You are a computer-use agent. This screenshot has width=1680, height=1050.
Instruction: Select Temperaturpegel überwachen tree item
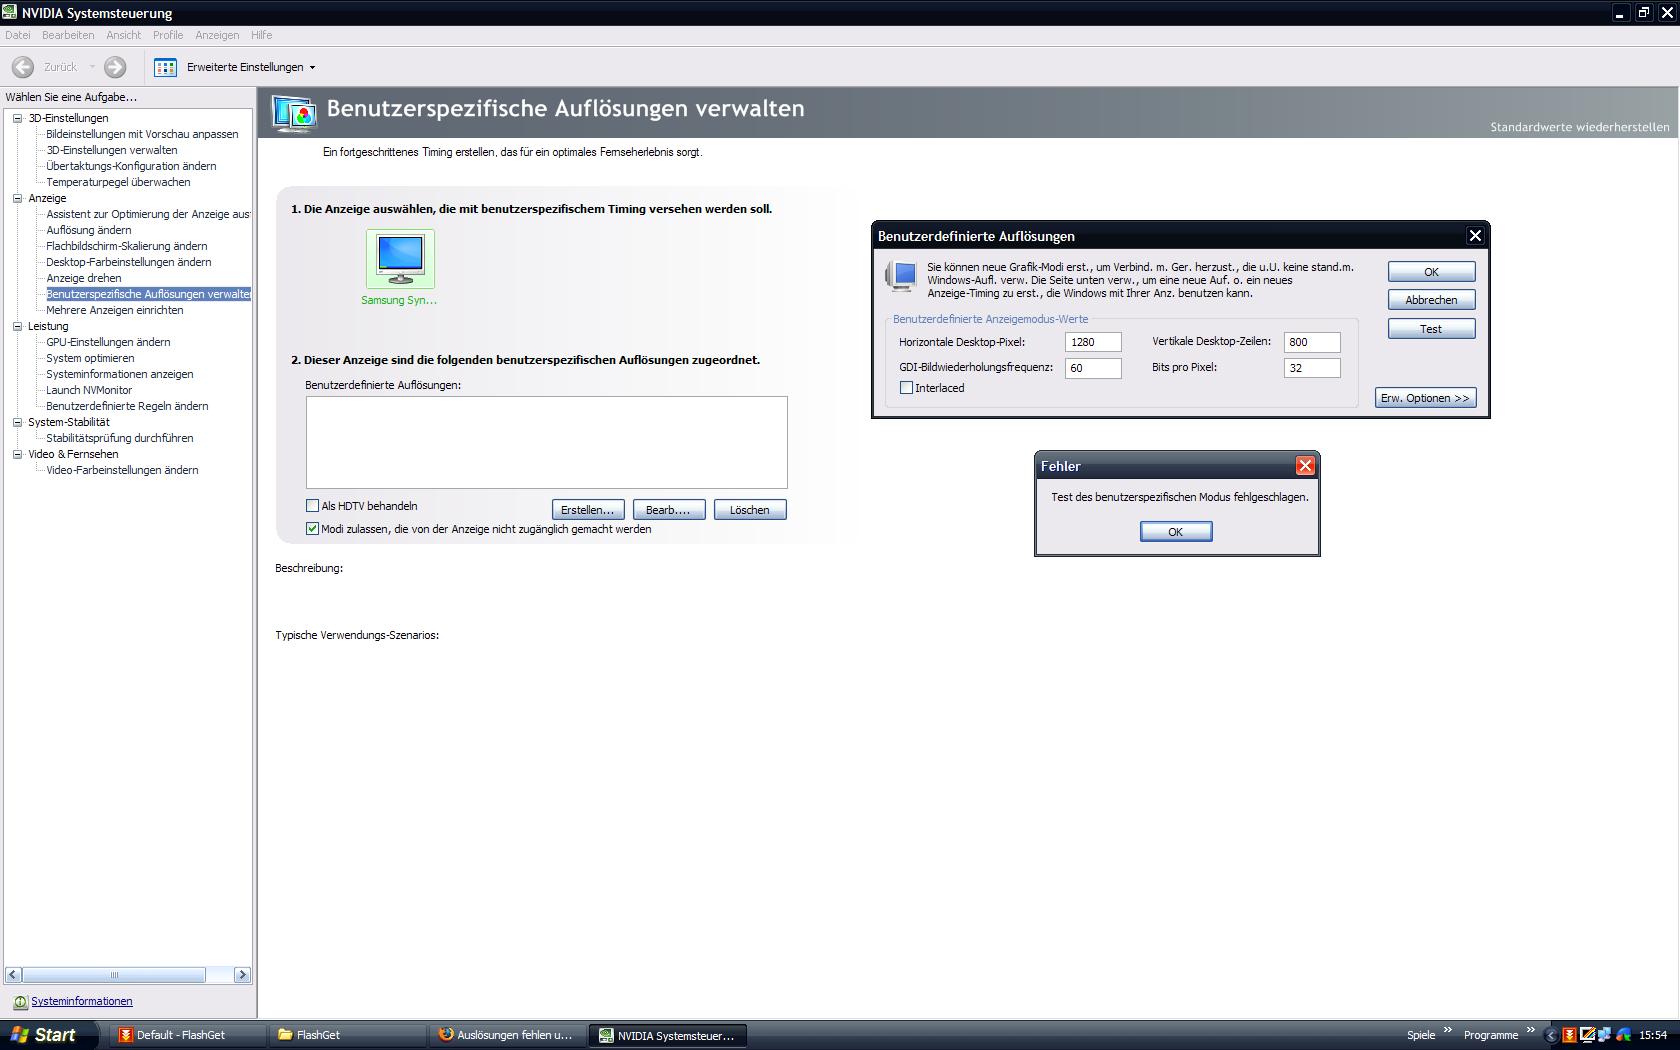[x=118, y=182]
